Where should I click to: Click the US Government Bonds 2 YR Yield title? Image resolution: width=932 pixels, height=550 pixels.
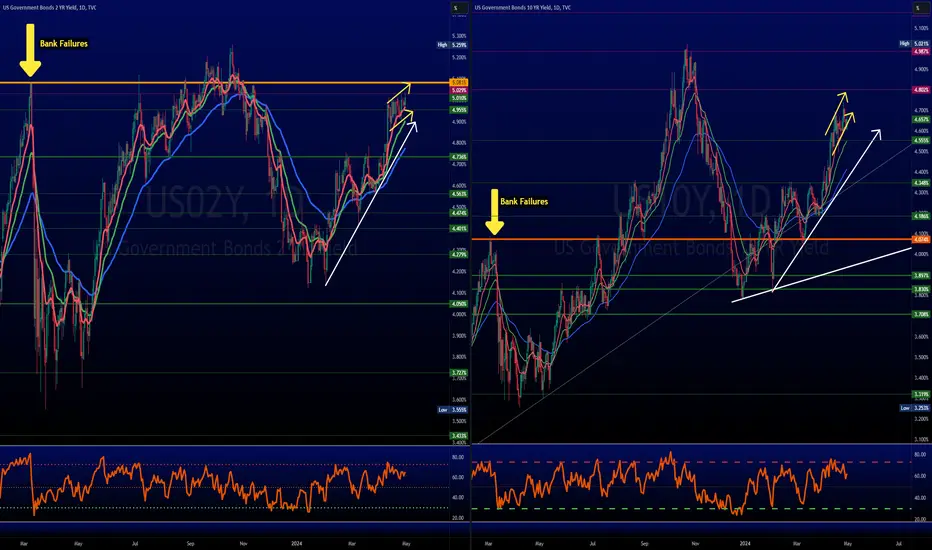point(50,8)
